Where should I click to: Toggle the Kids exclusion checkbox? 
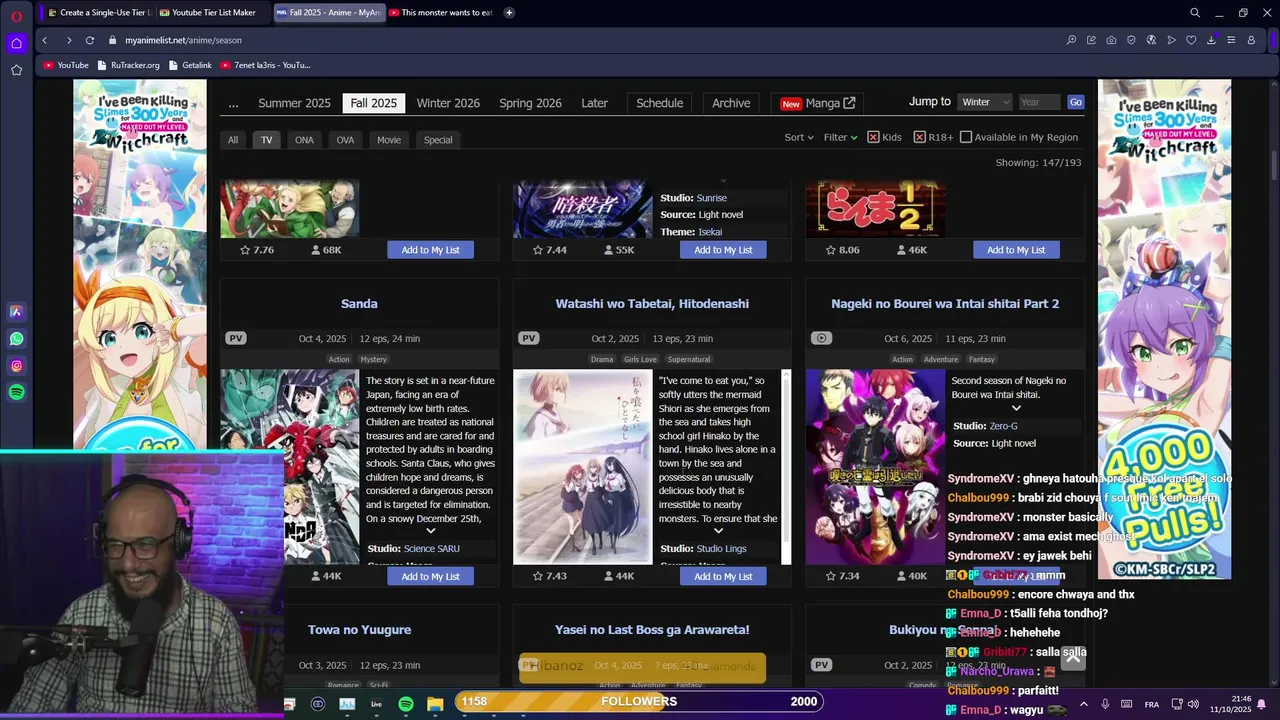pyautogui.click(x=873, y=137)
